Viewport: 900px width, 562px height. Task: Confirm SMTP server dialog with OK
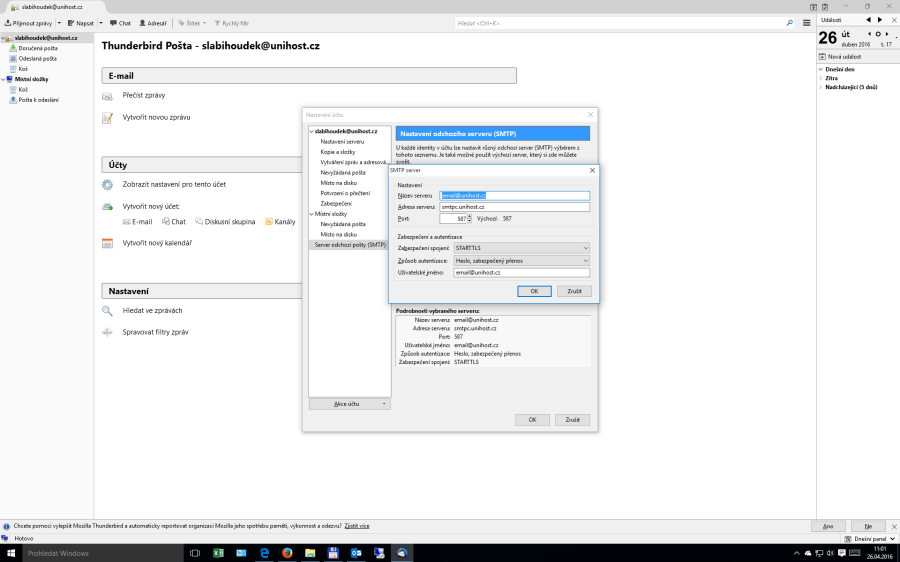[x=534, y=292]
